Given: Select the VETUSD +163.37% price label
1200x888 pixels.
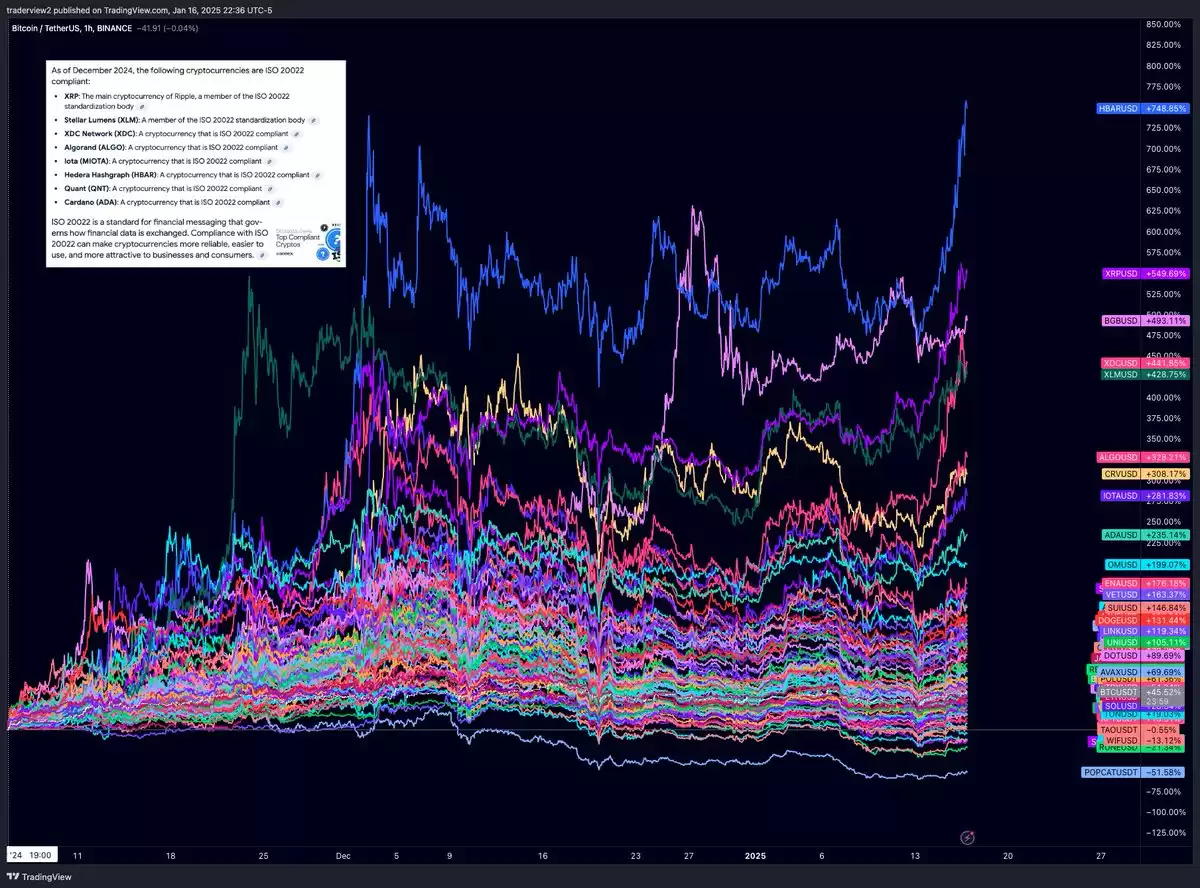Looking at the screenshot, I should point(1146,595).
